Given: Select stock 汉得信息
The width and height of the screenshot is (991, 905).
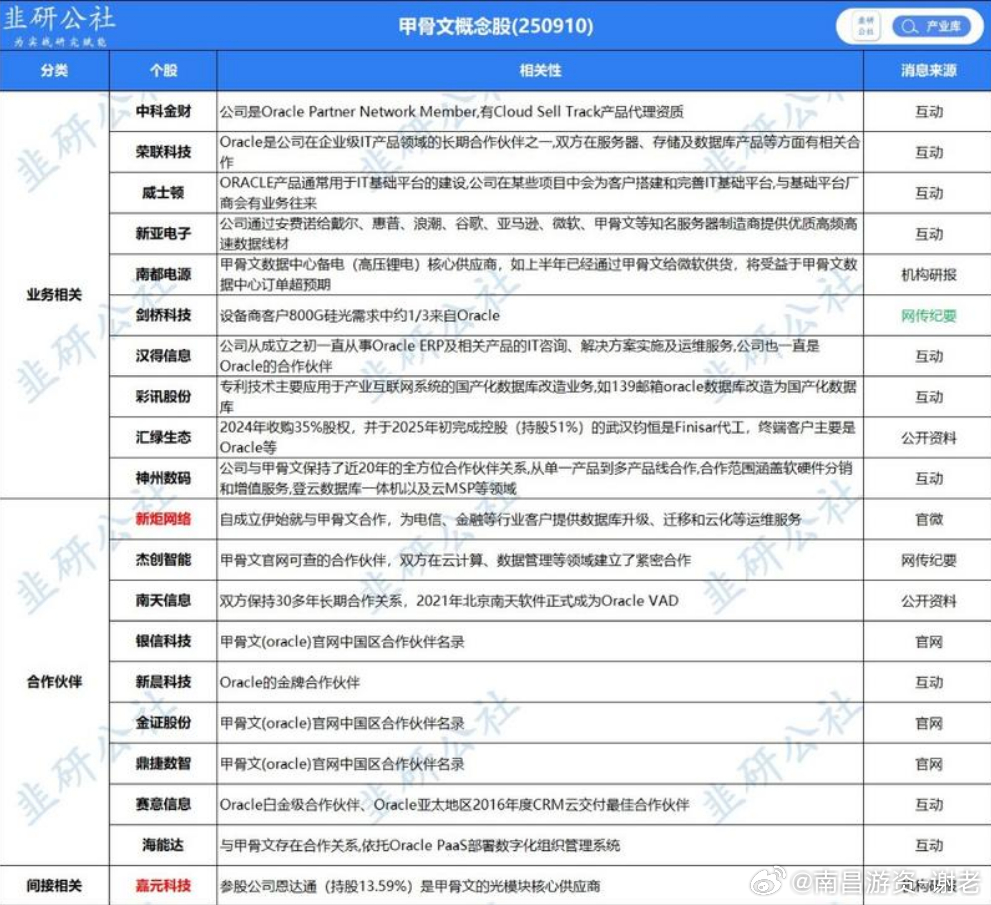Looking at the screenshot, I should (163, 356).
